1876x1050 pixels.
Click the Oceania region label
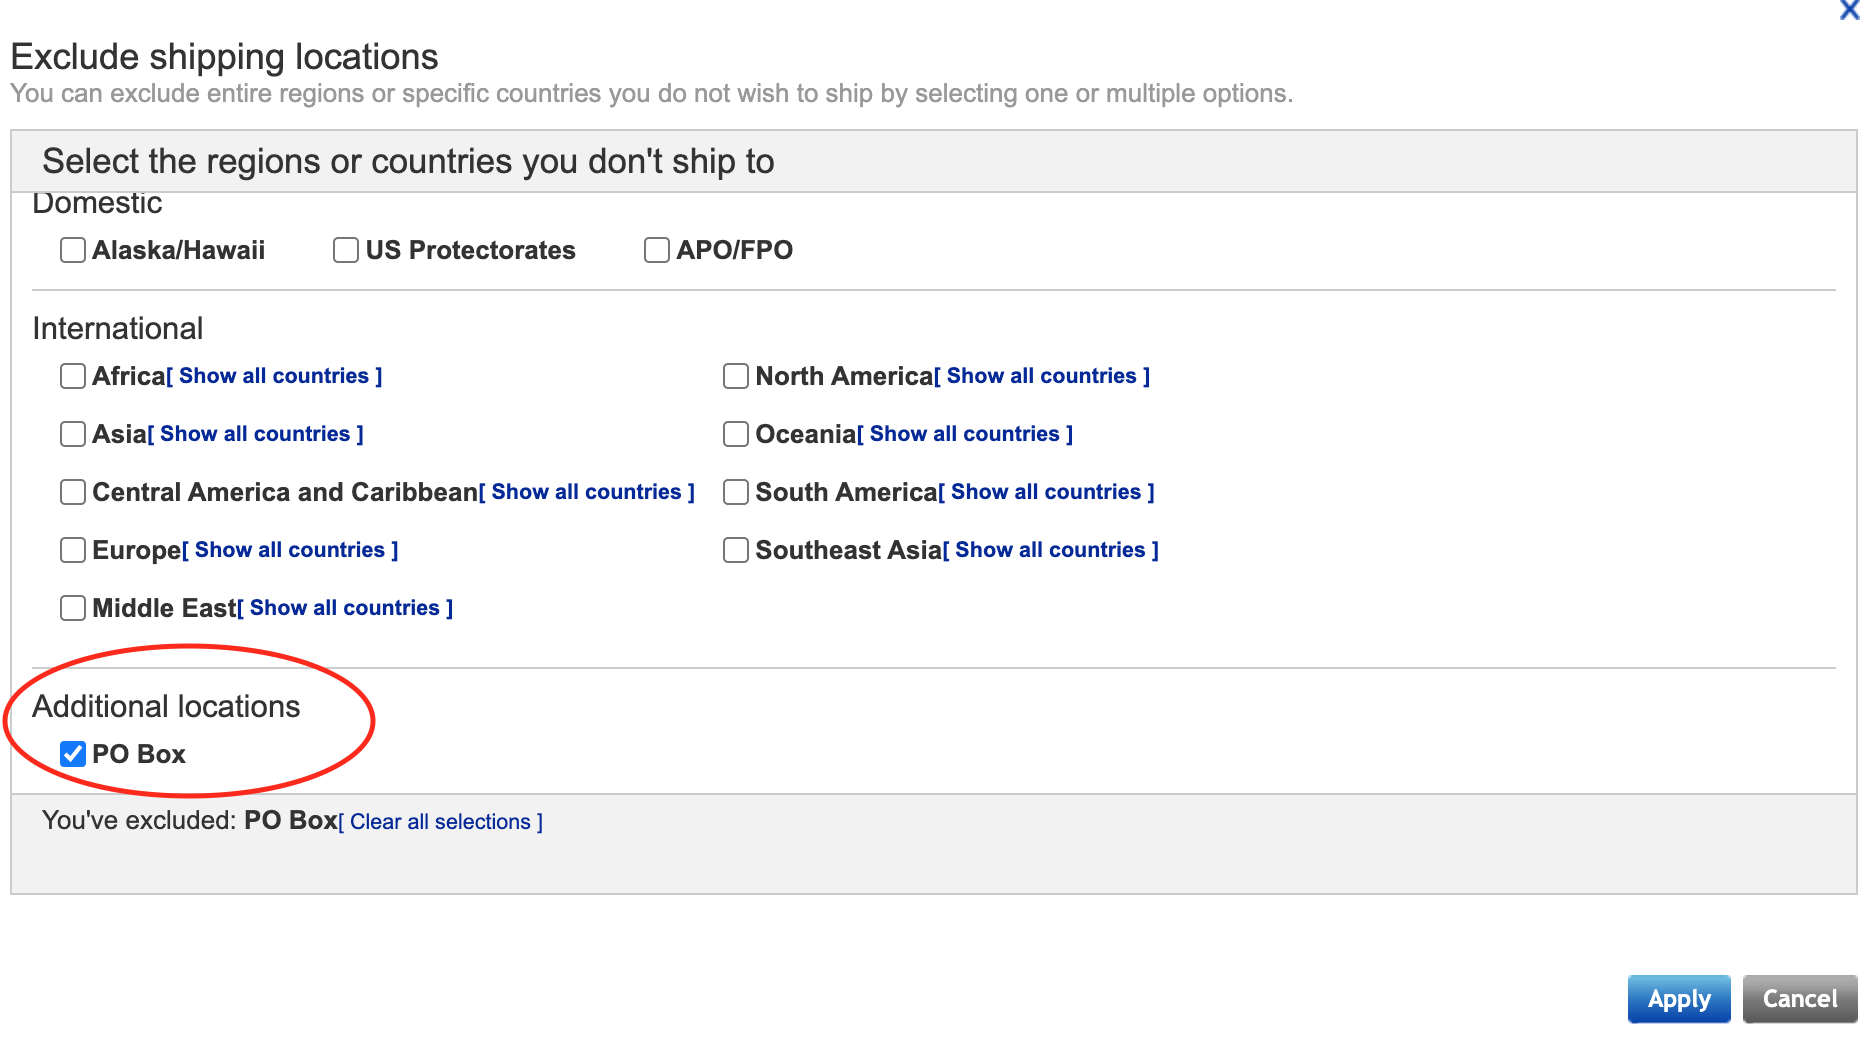pos(806,434)
